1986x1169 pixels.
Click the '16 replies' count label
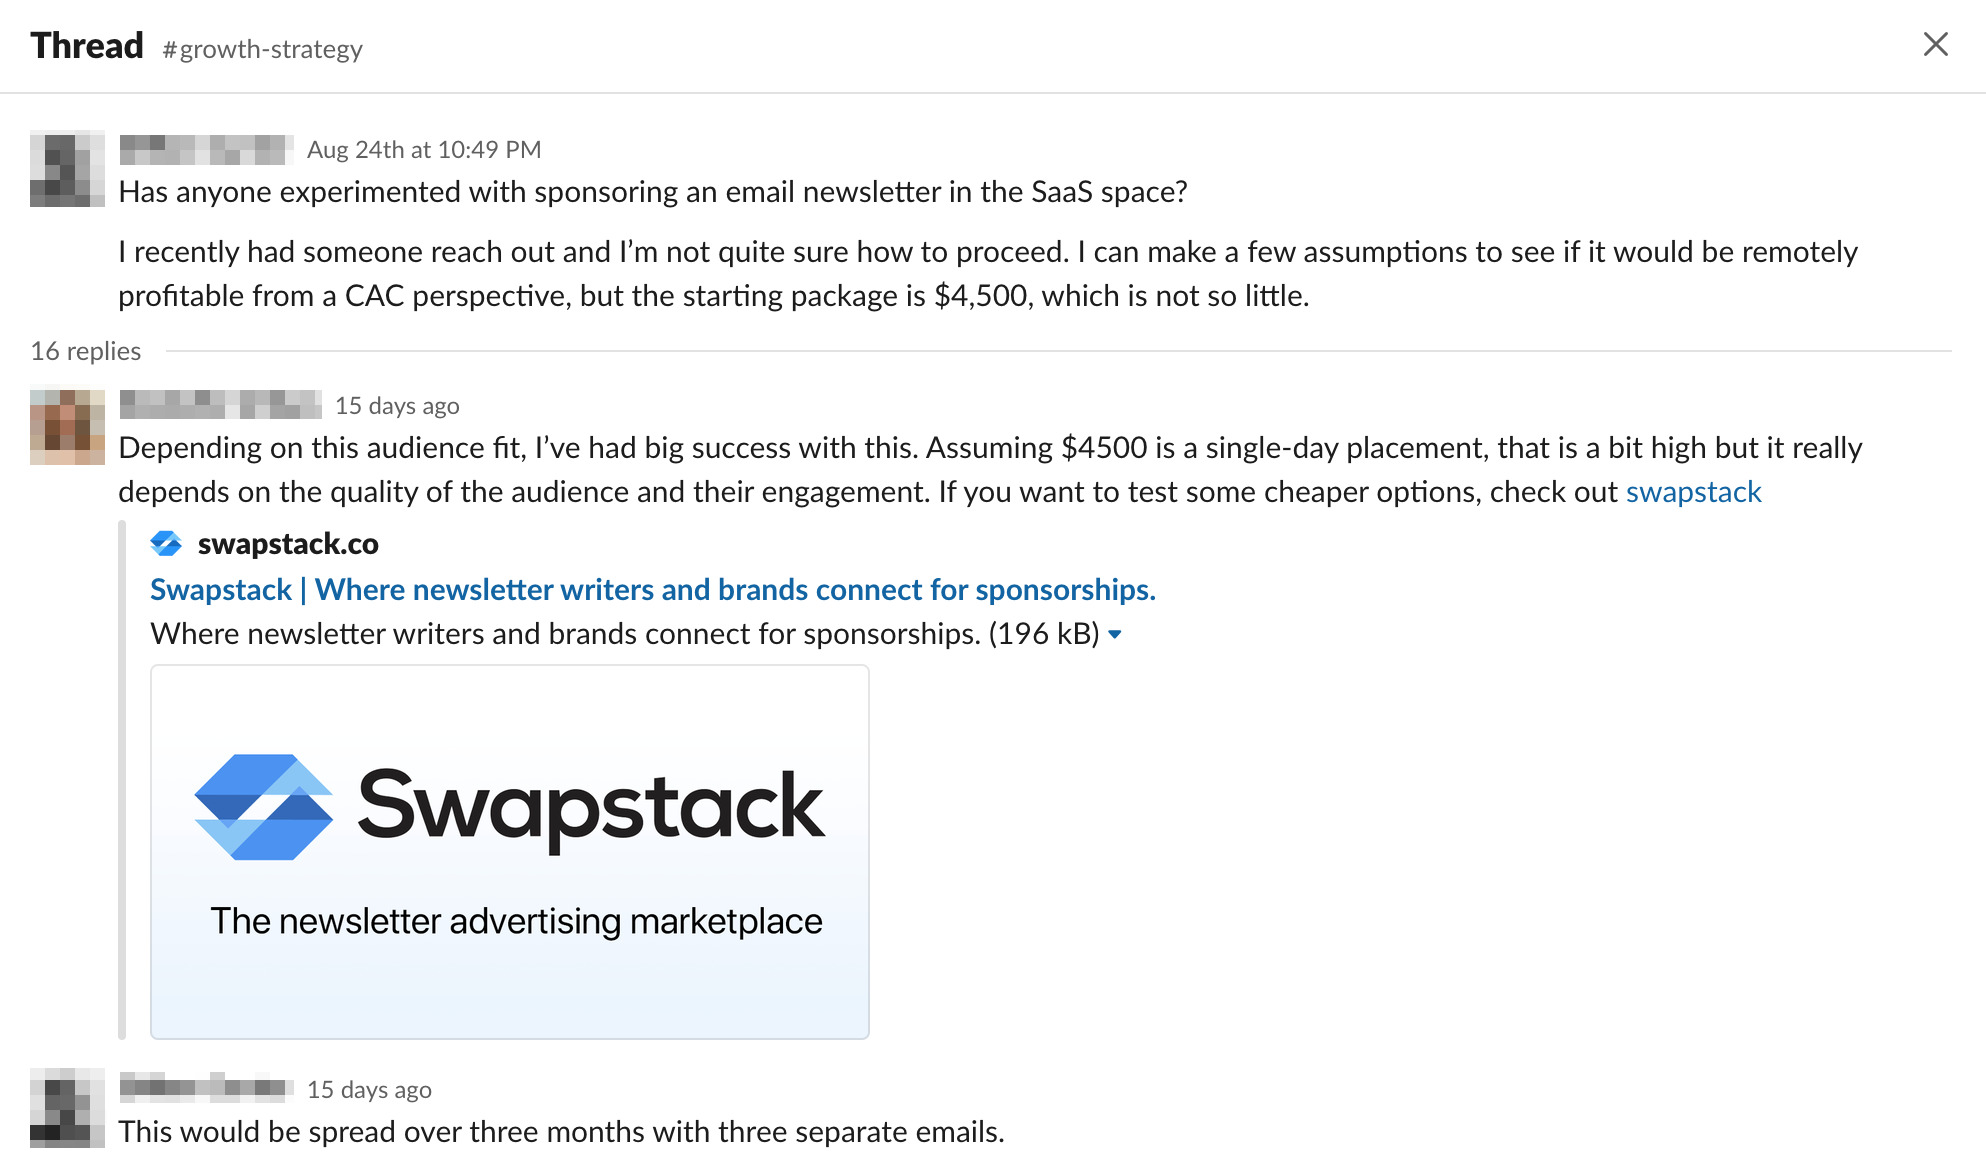pos(86,351)
